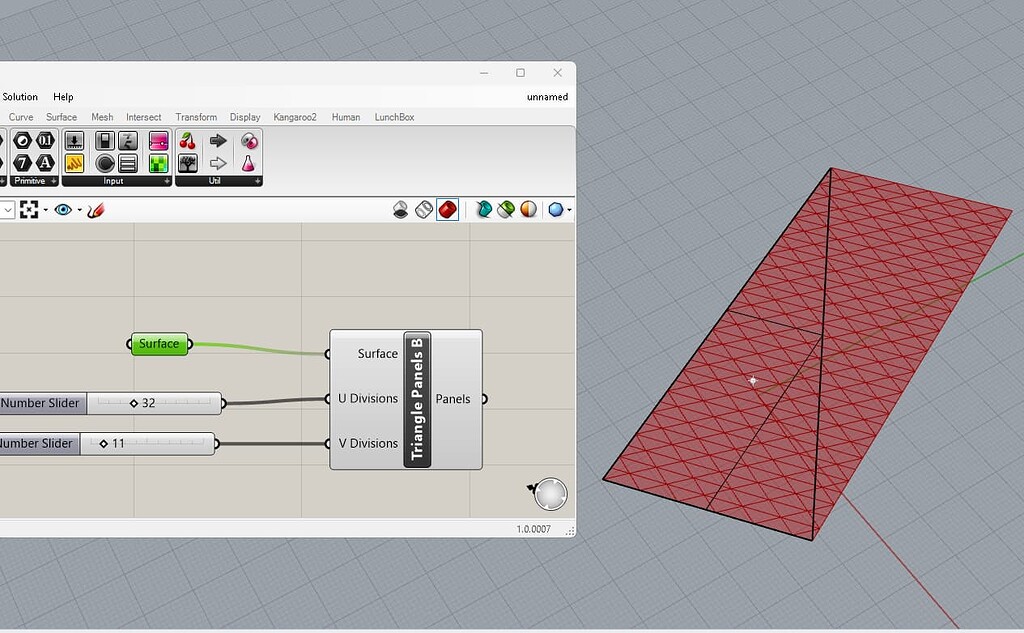
Task: Open the Colour Swatch input icon
Action: 157,143
